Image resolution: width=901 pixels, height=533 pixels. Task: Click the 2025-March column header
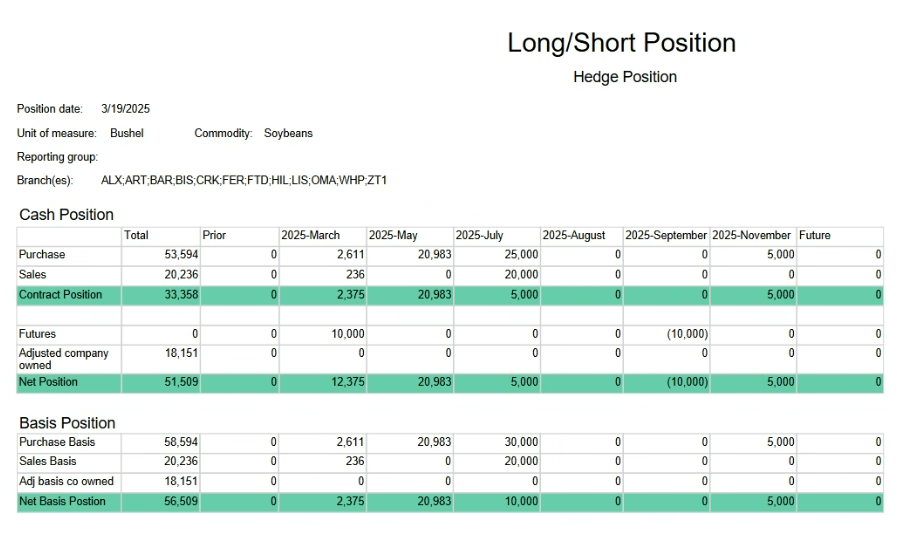[x=310, y=236]
